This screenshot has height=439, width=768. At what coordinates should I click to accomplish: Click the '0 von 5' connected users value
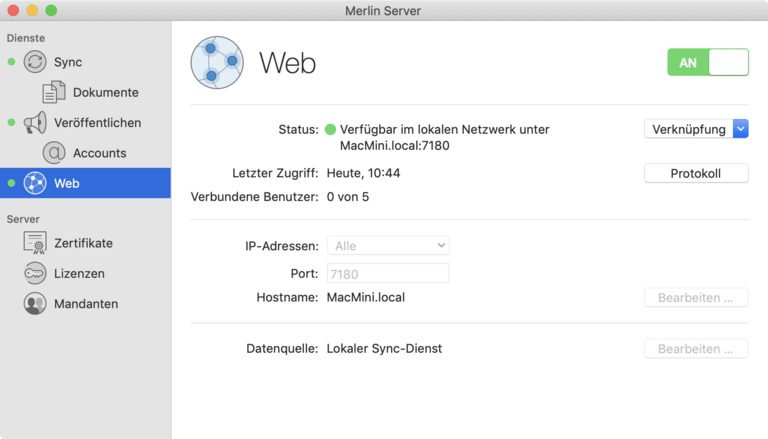click(348, 196)
